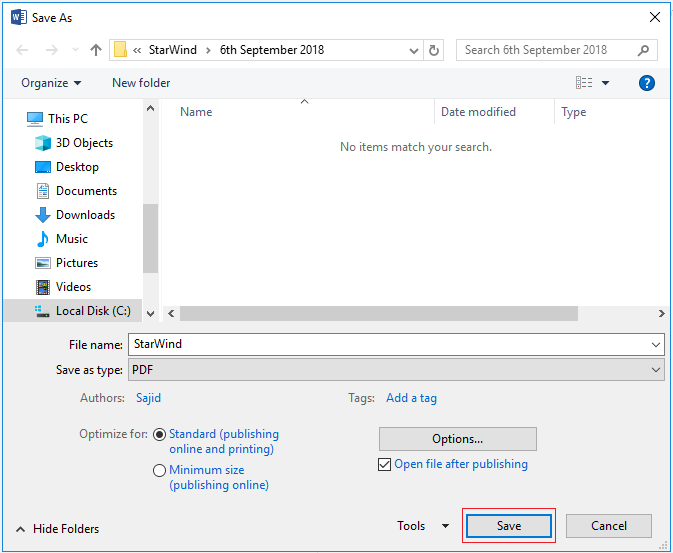Click the horizontal scrollbar thumb

(379, 313)
